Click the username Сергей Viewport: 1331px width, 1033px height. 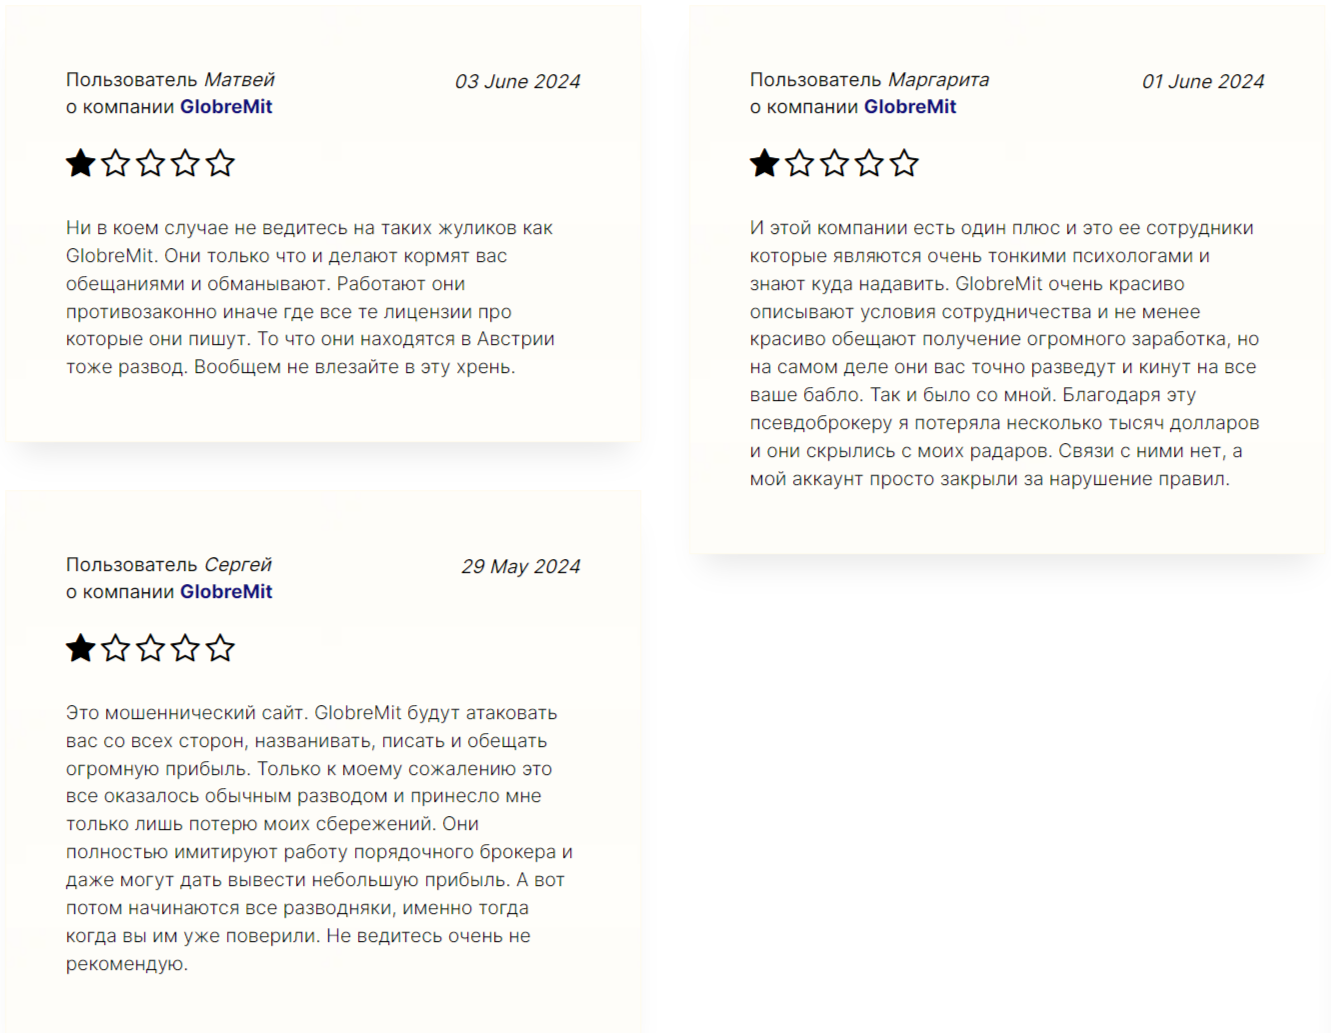[238, 565]
